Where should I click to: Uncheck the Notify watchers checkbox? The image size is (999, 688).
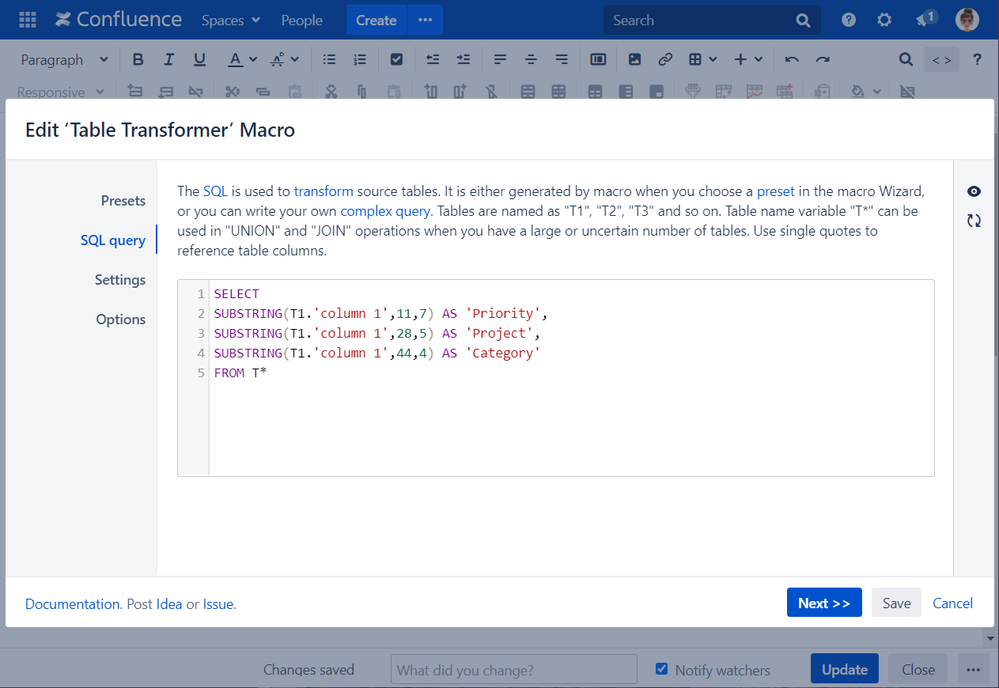tap(661, 669)
